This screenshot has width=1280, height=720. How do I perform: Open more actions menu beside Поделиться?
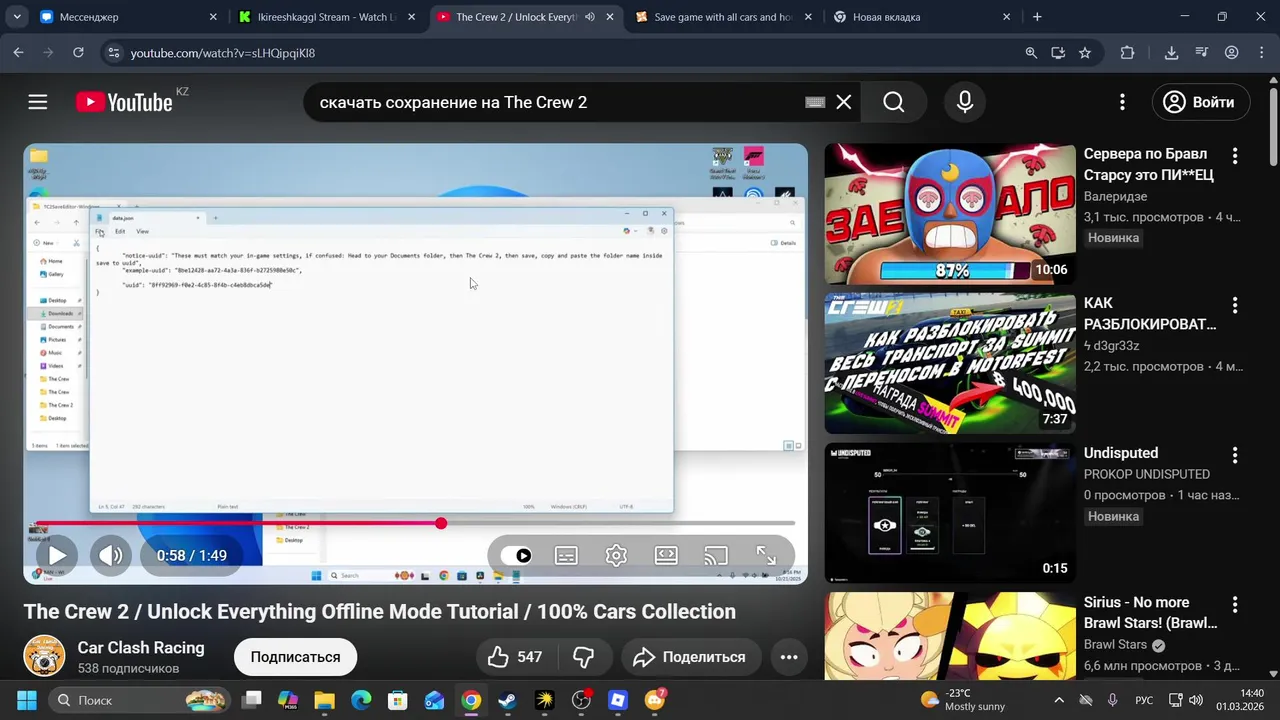(x=789, y=657)
